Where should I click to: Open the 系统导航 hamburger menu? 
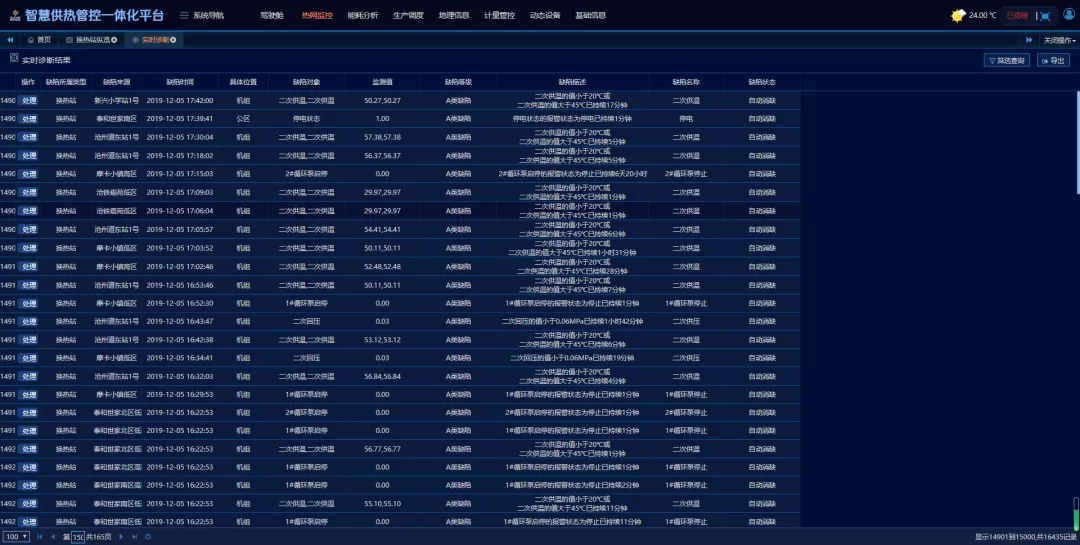click(185, 16)
